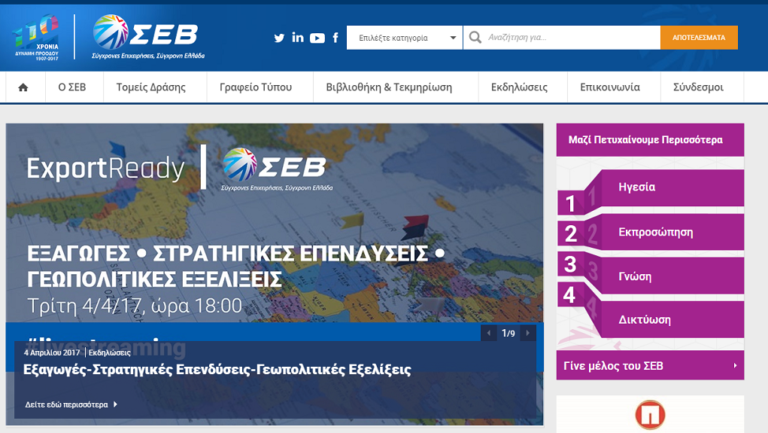Screen dimensions: 768x433
Task: Click the 1/9 slide counter
Action: (x=508, y=333)
